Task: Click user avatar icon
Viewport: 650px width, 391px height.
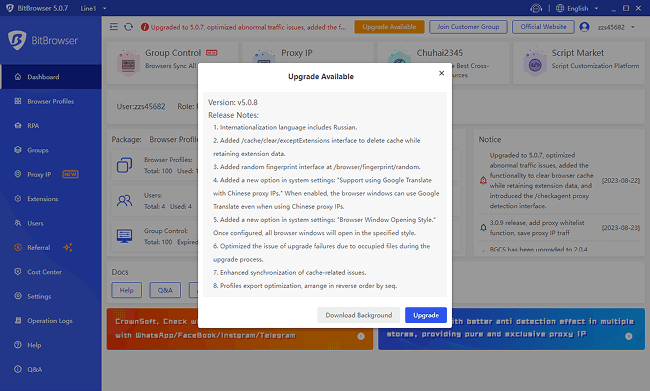Action: (x=585, y=27)
